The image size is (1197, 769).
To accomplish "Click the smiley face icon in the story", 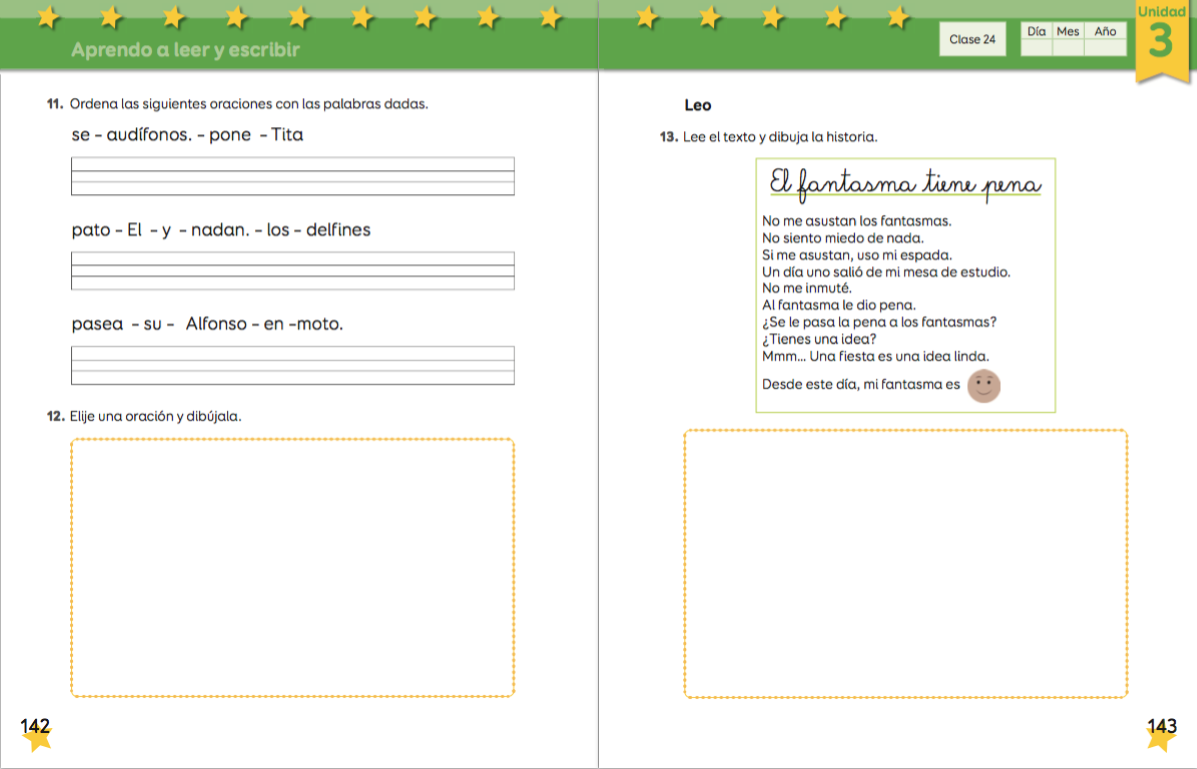I will (x=984, y=386).
